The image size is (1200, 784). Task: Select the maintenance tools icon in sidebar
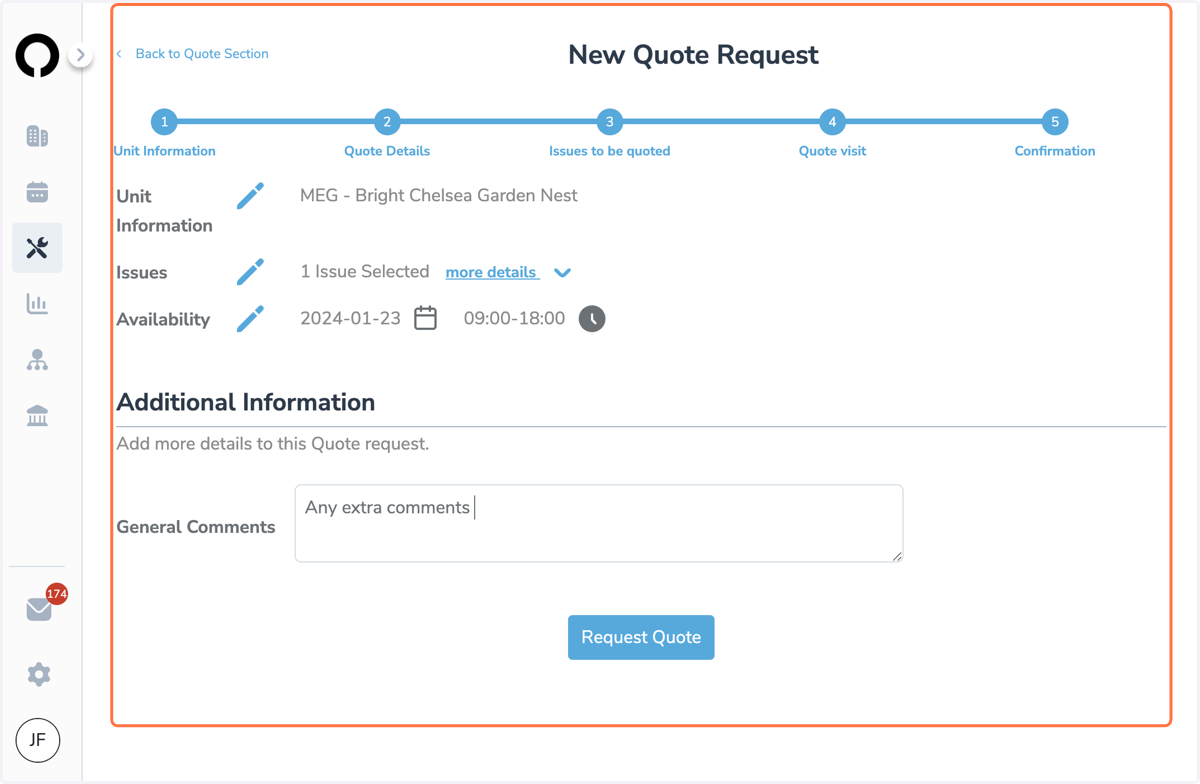pyautogui.click(x=37, y=248)
